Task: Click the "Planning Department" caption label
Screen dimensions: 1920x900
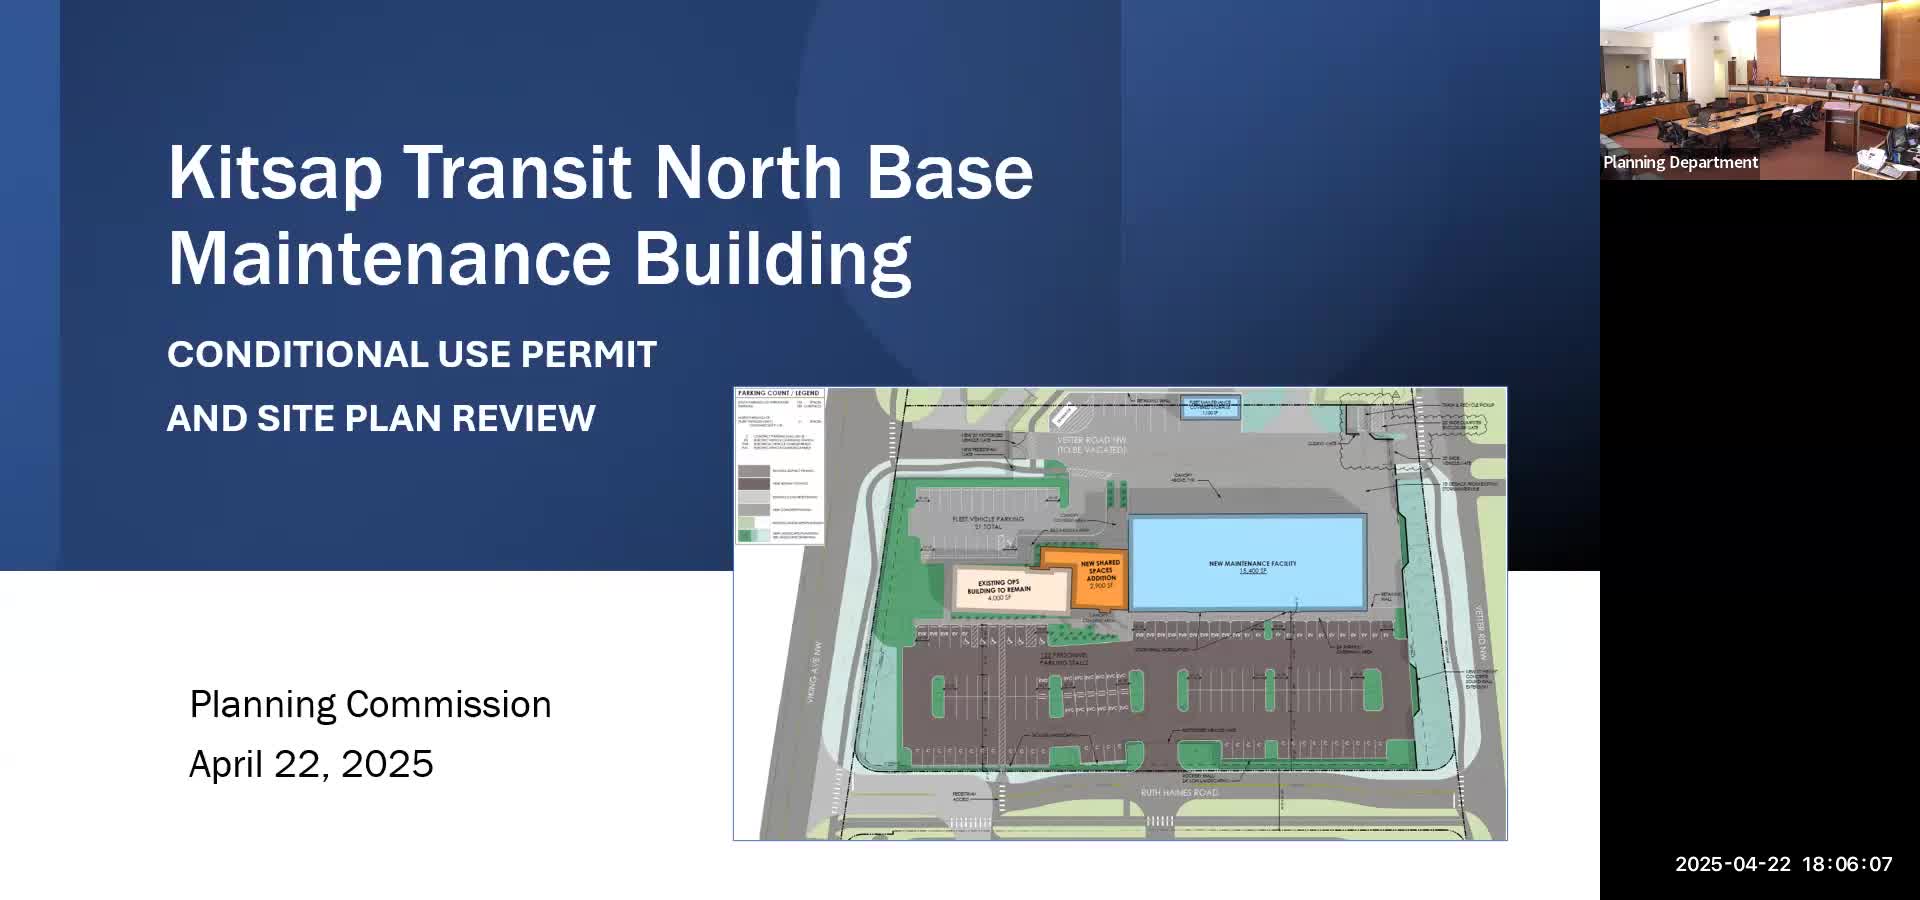Action: (1680, 162)
